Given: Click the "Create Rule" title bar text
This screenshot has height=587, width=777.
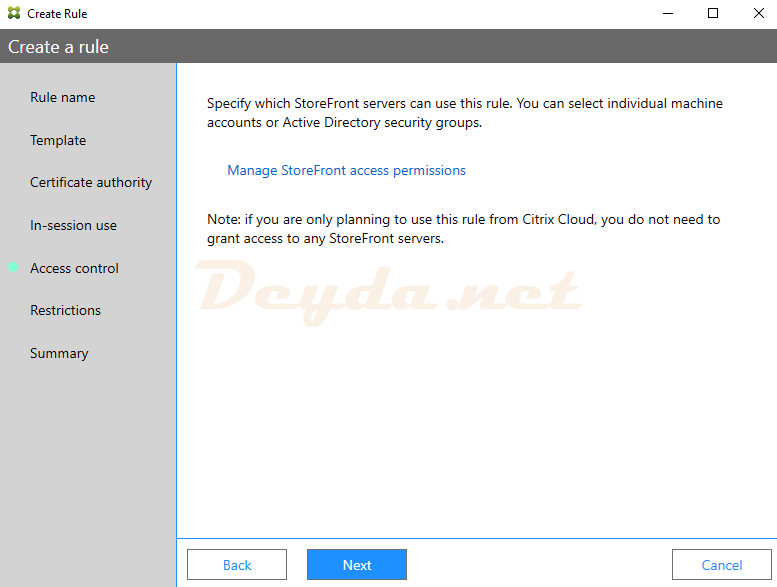Looking at the screenshot, I should click(x=57, y=14).
